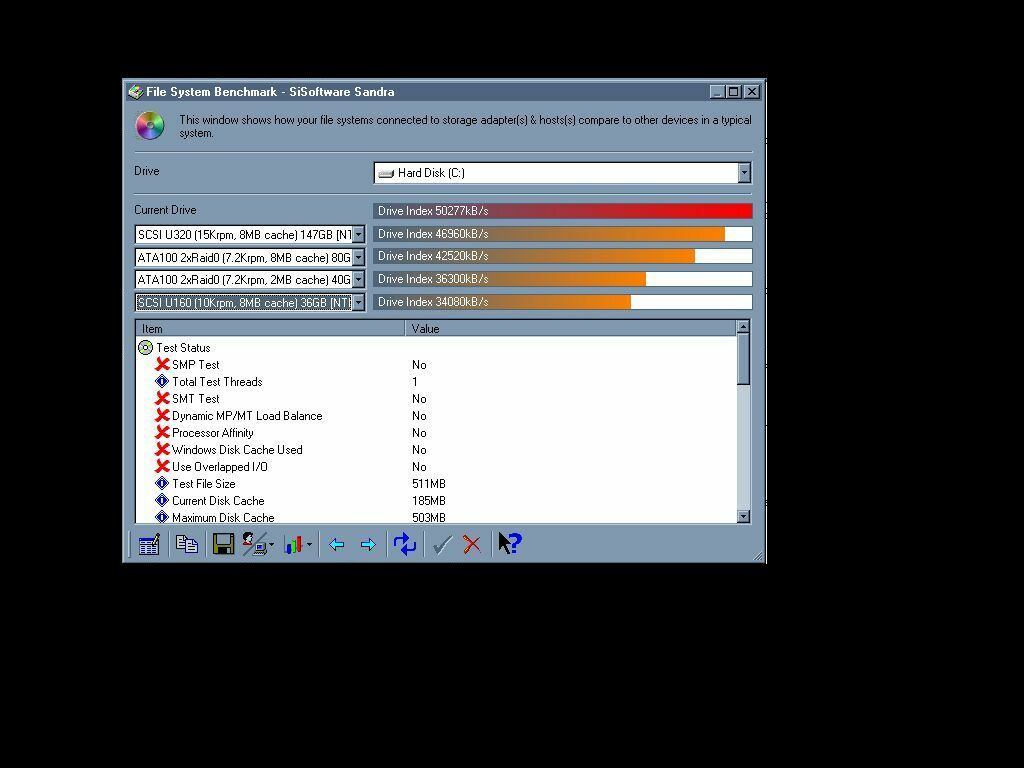Select the SMT Test row text

click(x=195, y=399)
